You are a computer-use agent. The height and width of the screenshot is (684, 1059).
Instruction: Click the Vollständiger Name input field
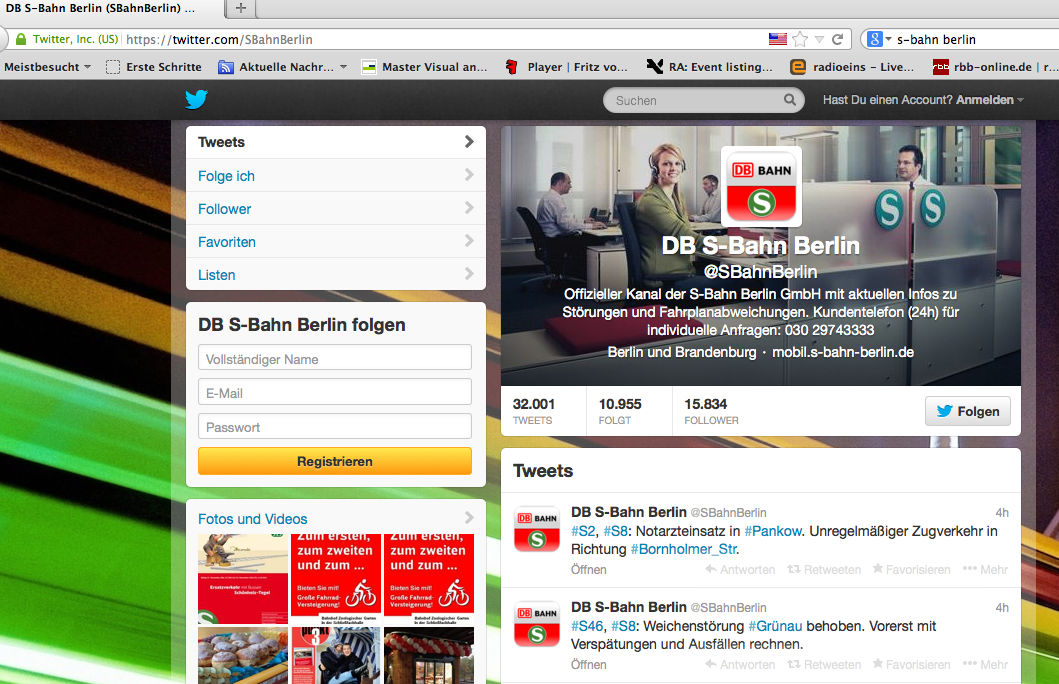click(x=335, y=358)
